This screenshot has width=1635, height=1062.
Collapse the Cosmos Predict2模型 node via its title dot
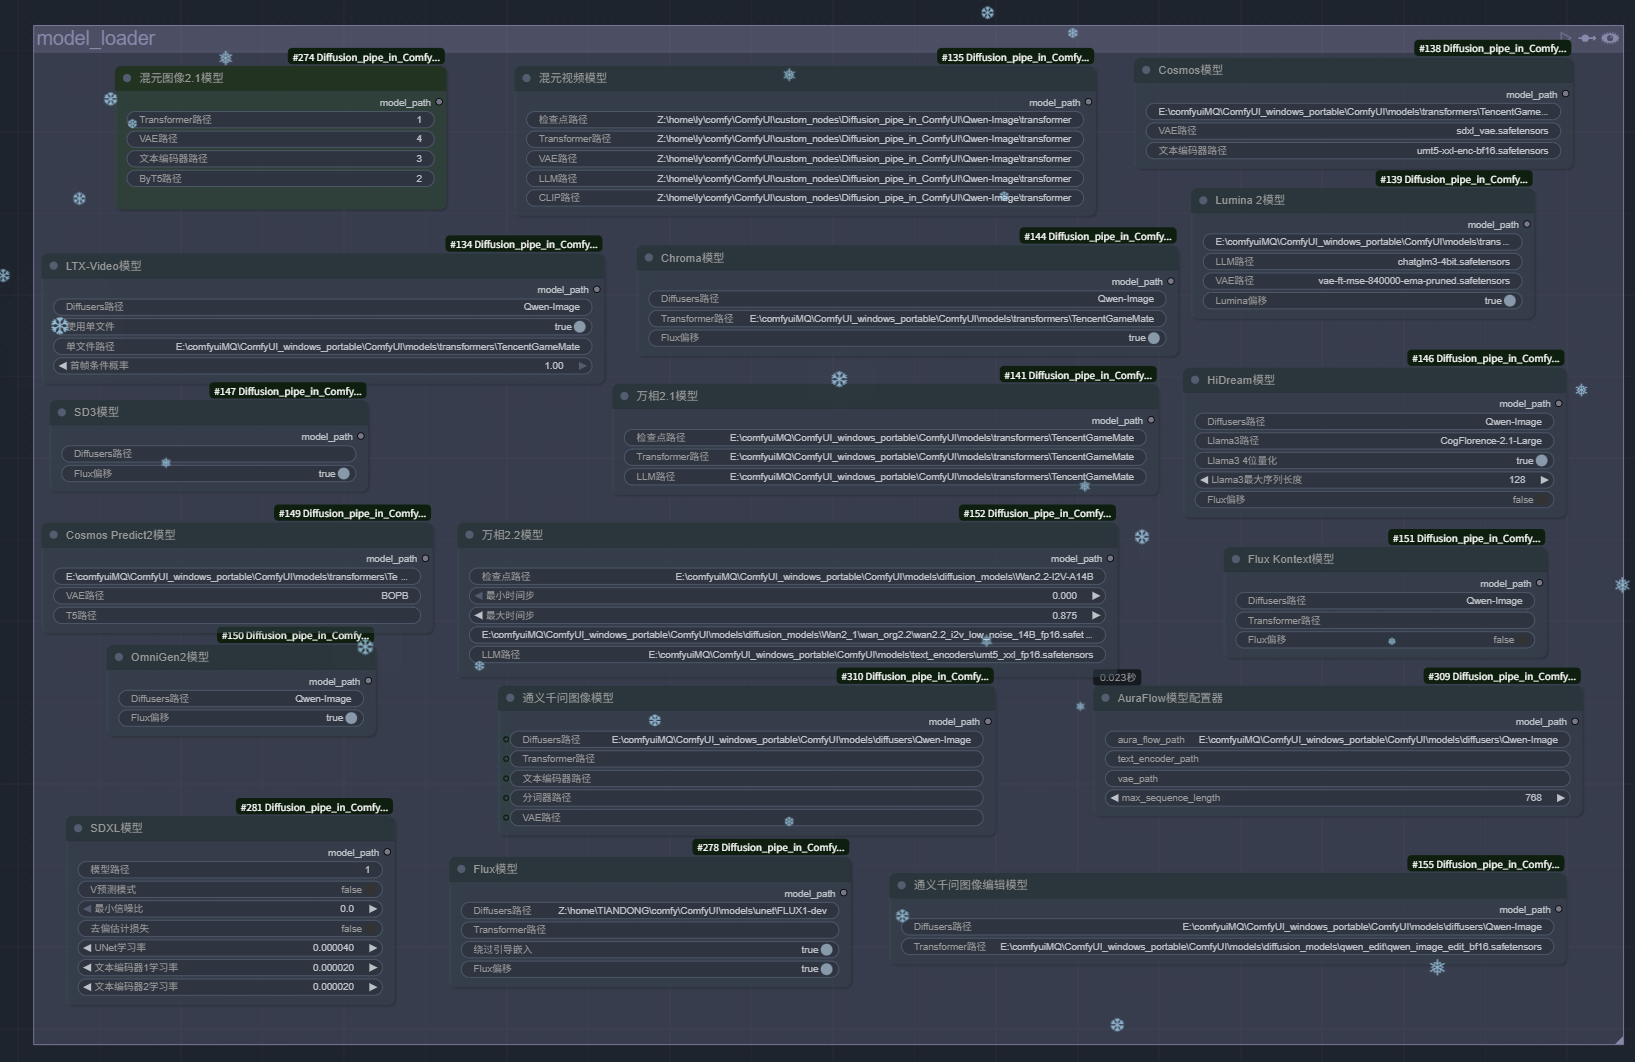pos(54,535)
